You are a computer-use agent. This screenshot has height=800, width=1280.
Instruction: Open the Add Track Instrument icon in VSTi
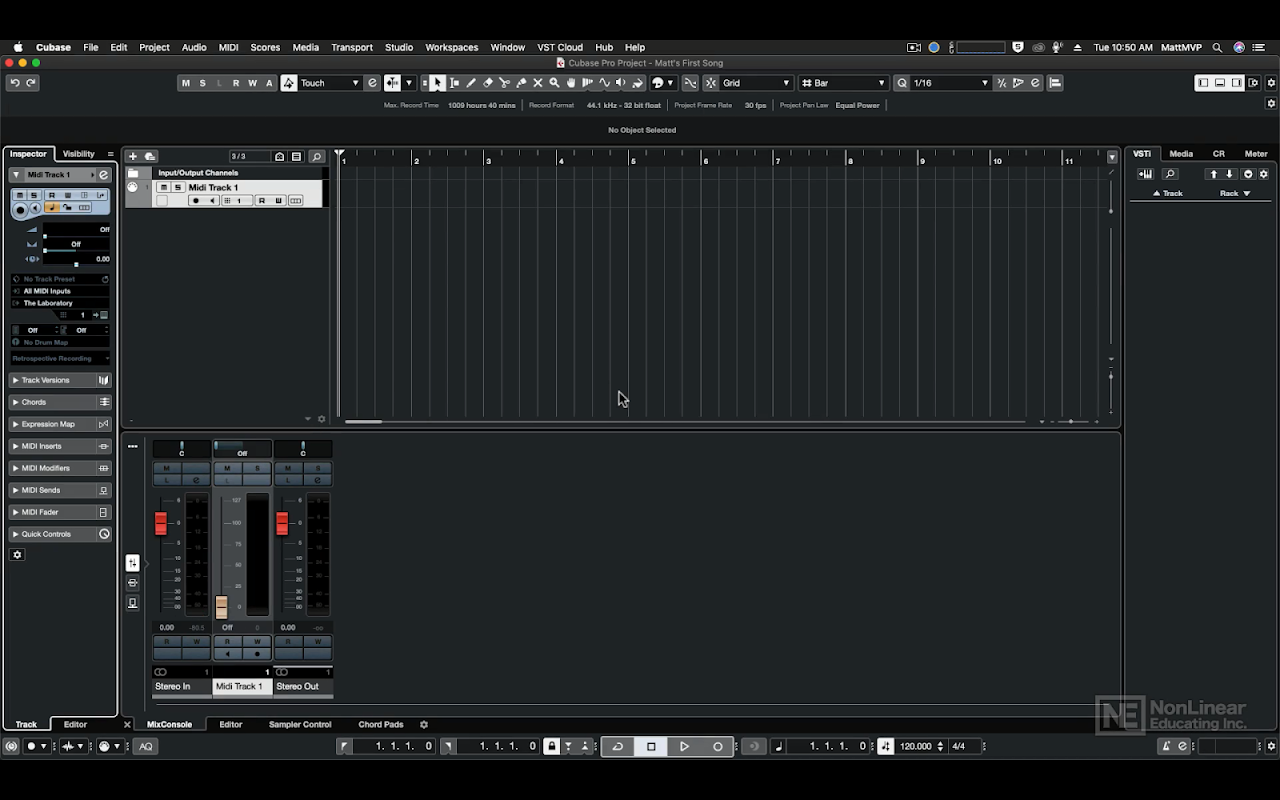pyautogui.click(x=1145, y=174)
